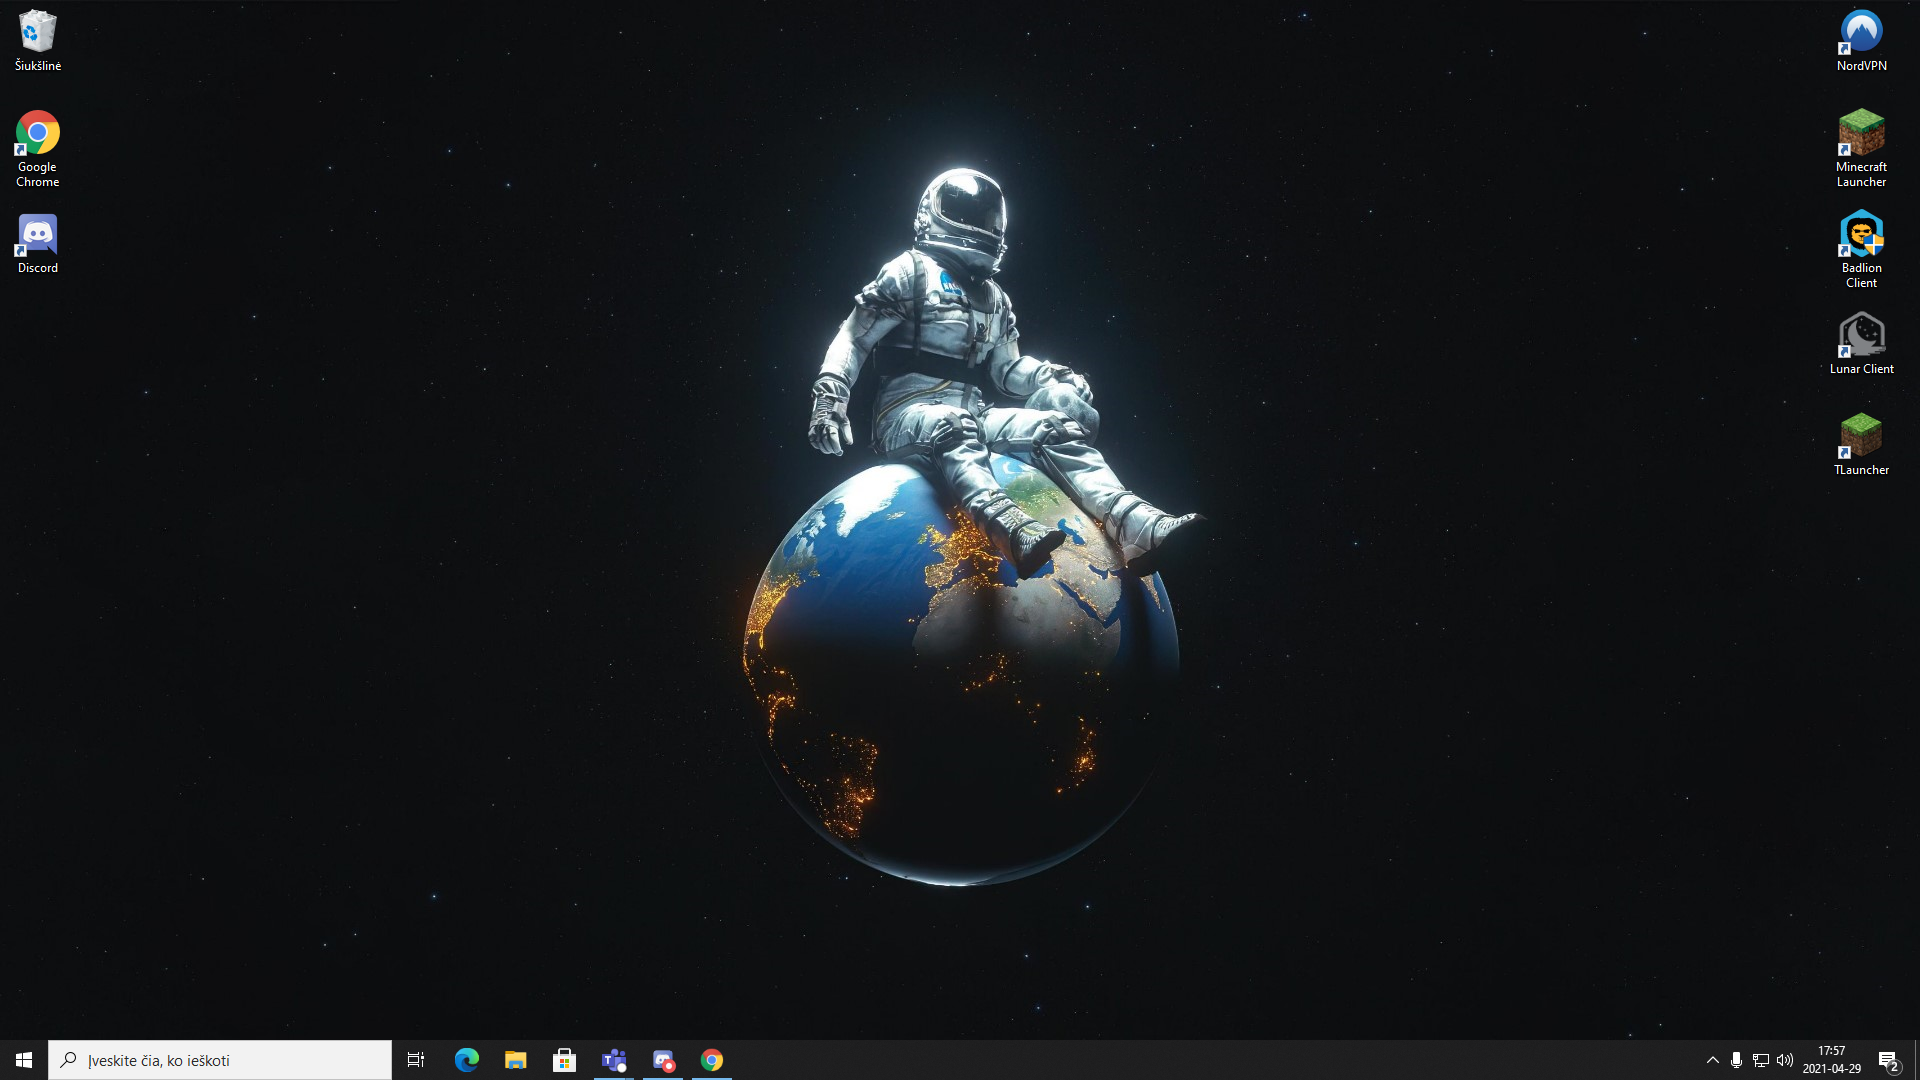This screenshot has height=1080, width=1920.
Task: Expand hidden system tray icons
Action: [1712, 1060]
